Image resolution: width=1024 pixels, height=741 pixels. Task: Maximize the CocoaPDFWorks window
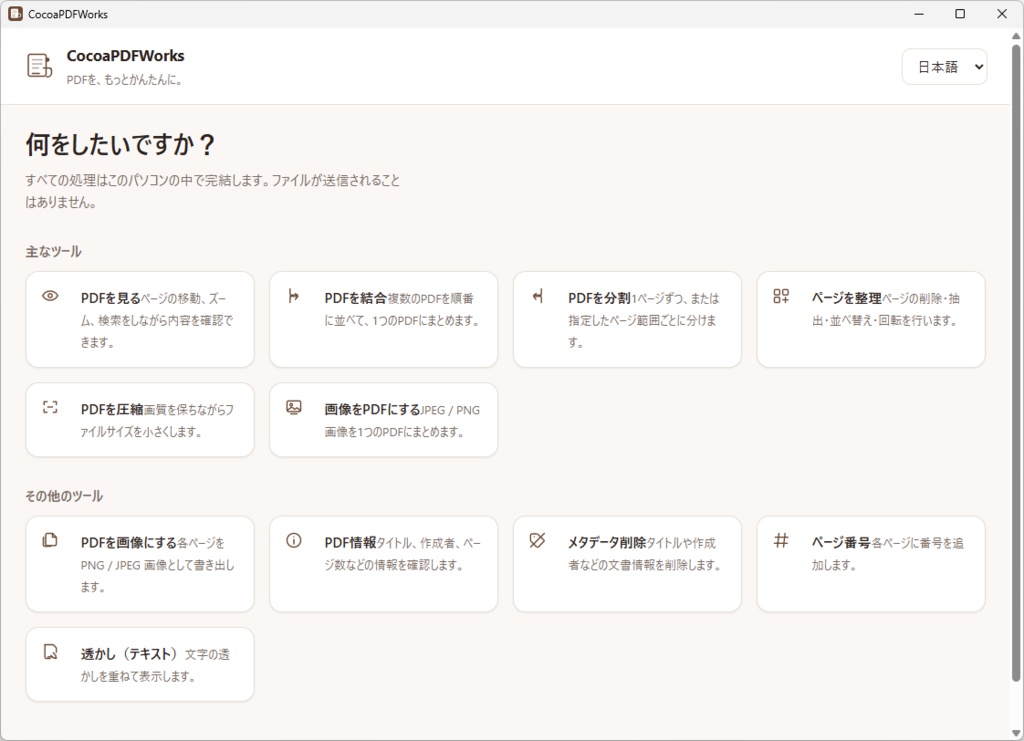tap(960, 14)
